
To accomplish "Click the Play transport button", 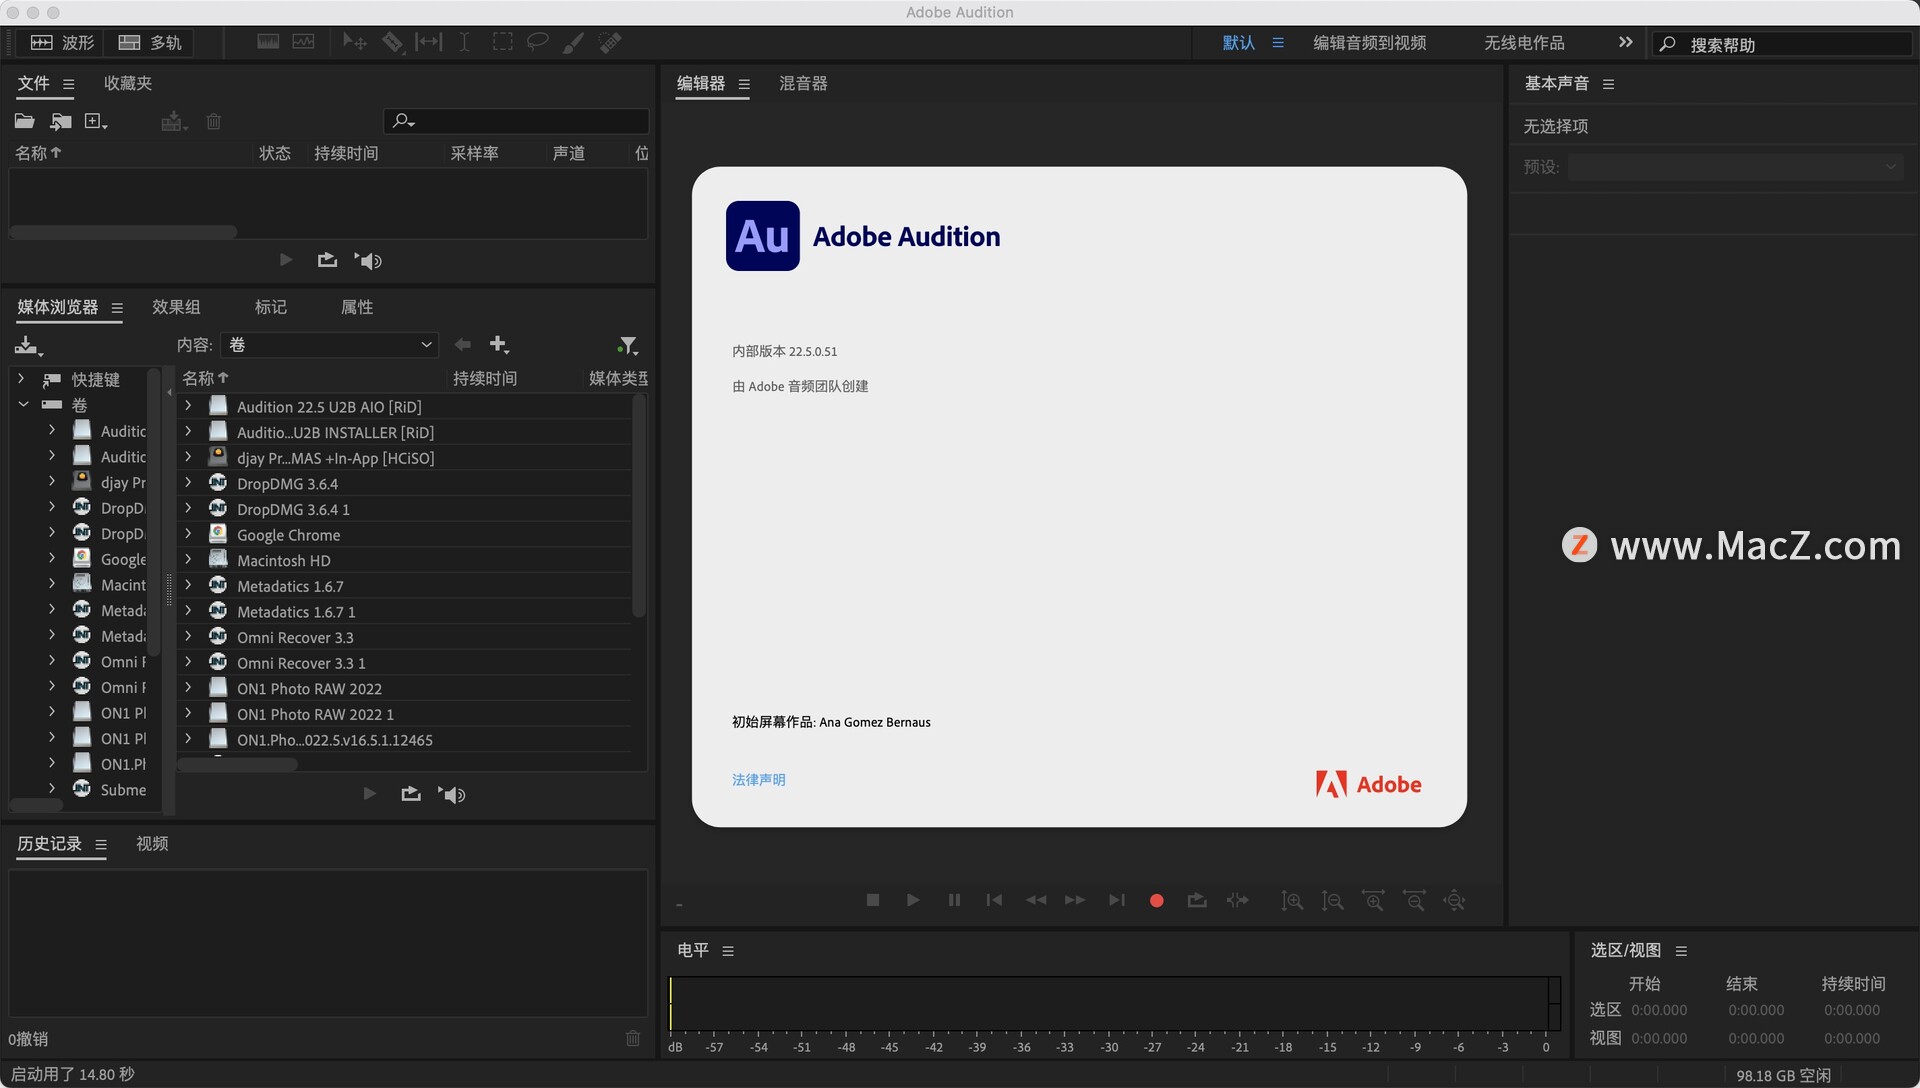I will 913,900.
